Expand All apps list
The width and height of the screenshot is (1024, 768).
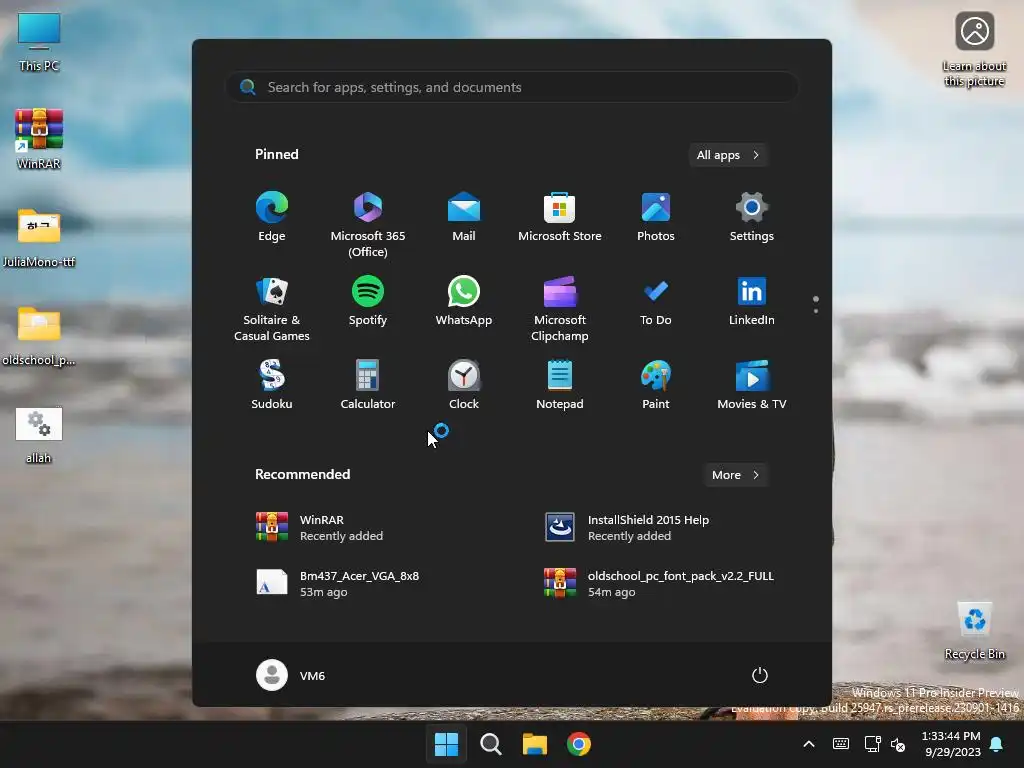coord(728,155)
